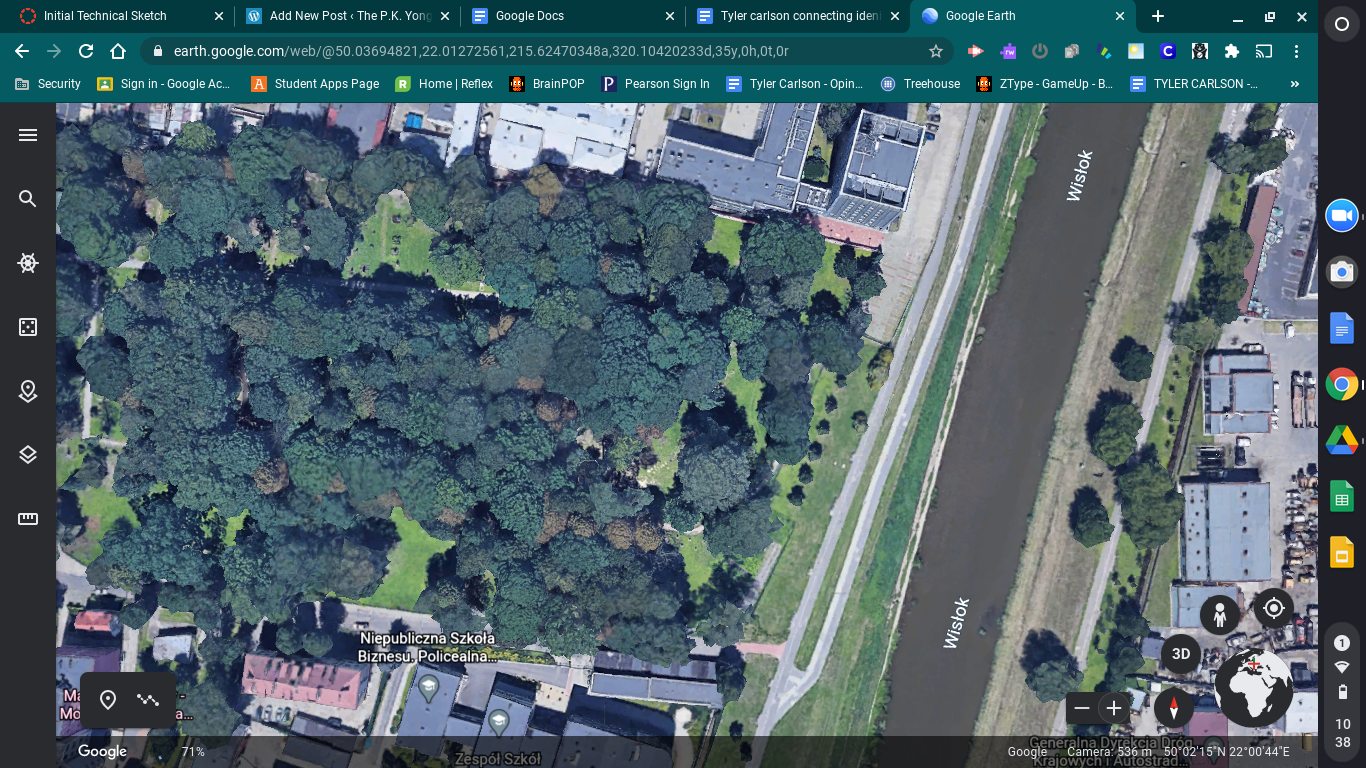Select the Measure distance ruler tool

tap(28, 519)
